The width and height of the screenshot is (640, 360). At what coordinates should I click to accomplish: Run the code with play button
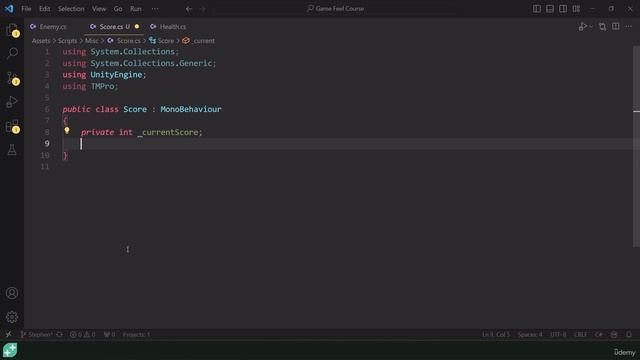[x=582, y=27]
